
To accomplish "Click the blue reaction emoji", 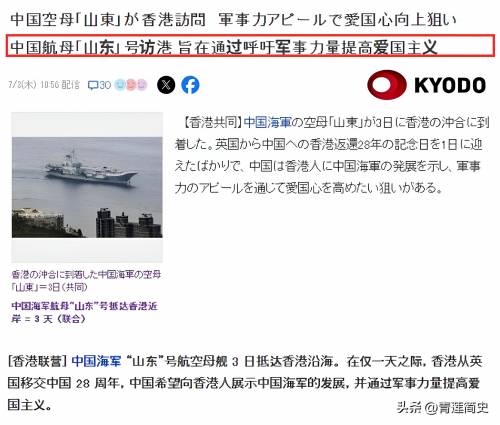I will [x=120, y=85].
